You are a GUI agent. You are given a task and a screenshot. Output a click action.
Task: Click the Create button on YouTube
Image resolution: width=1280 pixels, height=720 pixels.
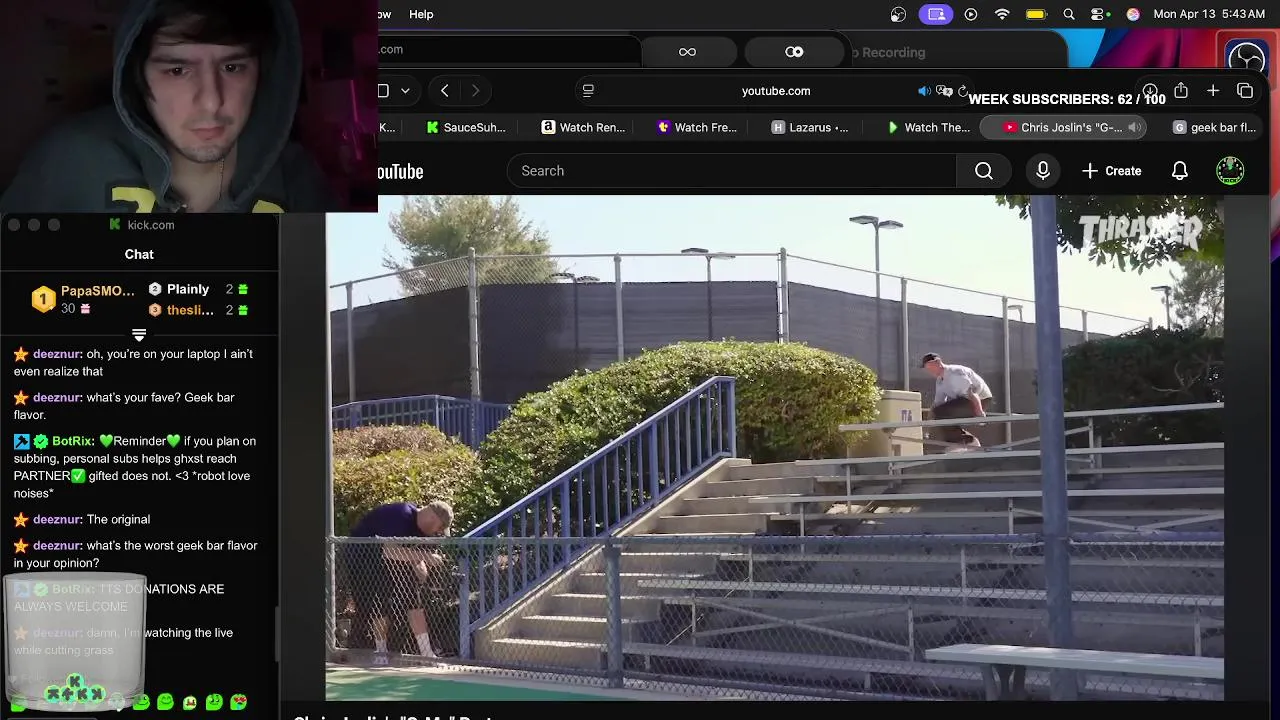tap(1111, 171)
